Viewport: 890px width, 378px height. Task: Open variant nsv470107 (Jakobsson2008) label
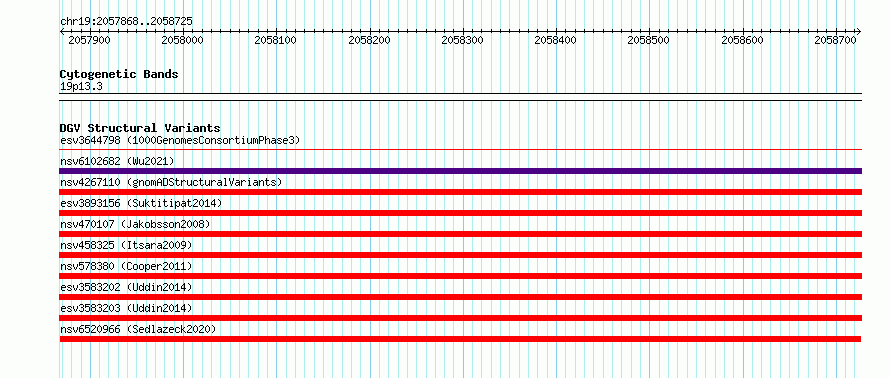(135, 224)
